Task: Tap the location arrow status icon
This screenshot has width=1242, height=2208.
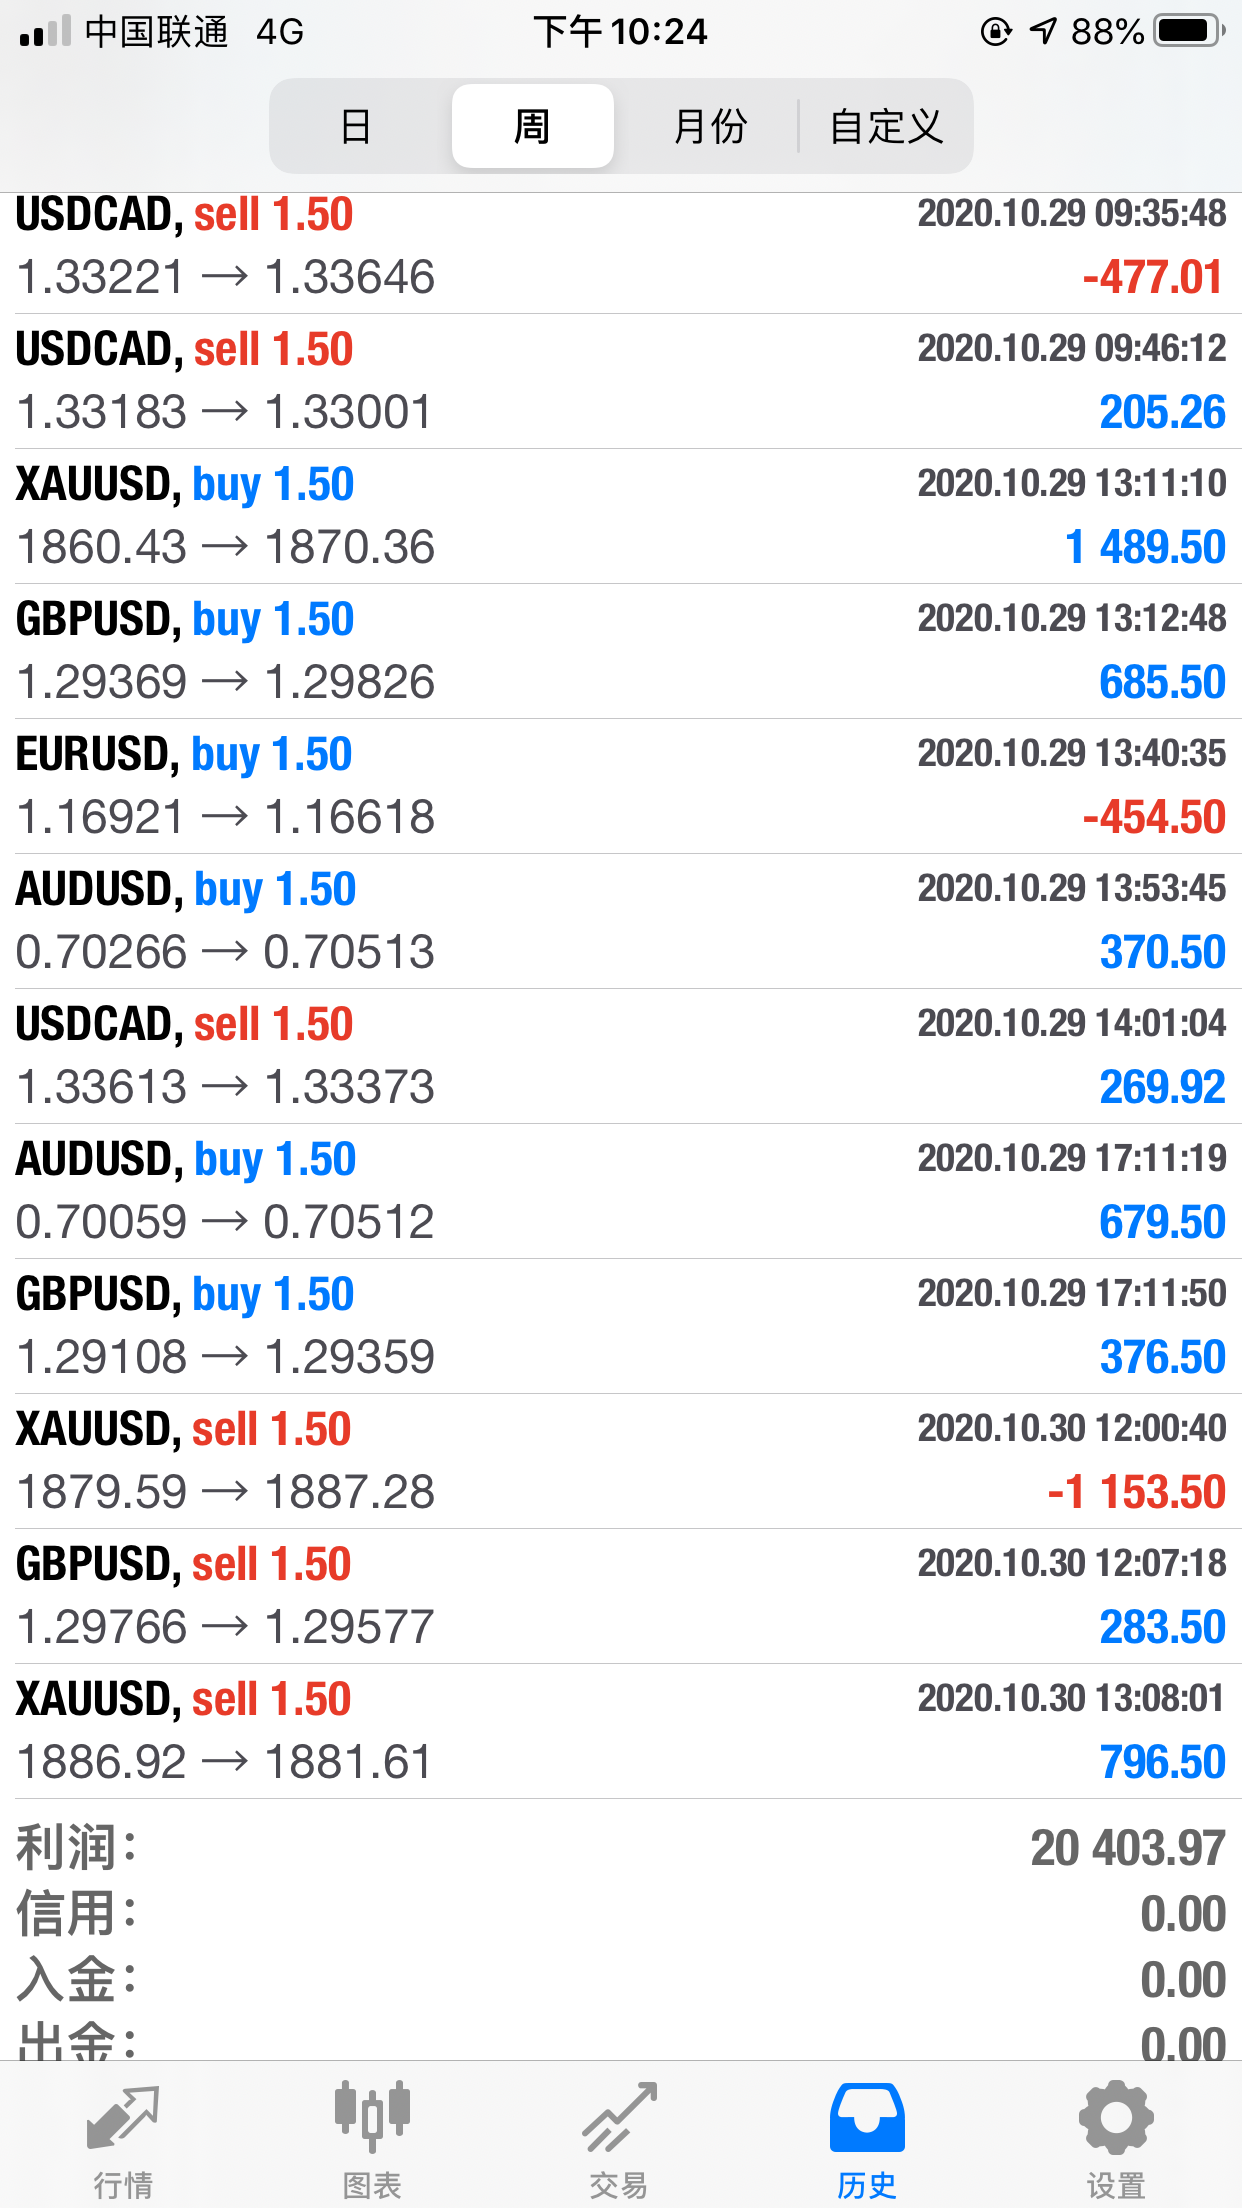Action: 1043,32
